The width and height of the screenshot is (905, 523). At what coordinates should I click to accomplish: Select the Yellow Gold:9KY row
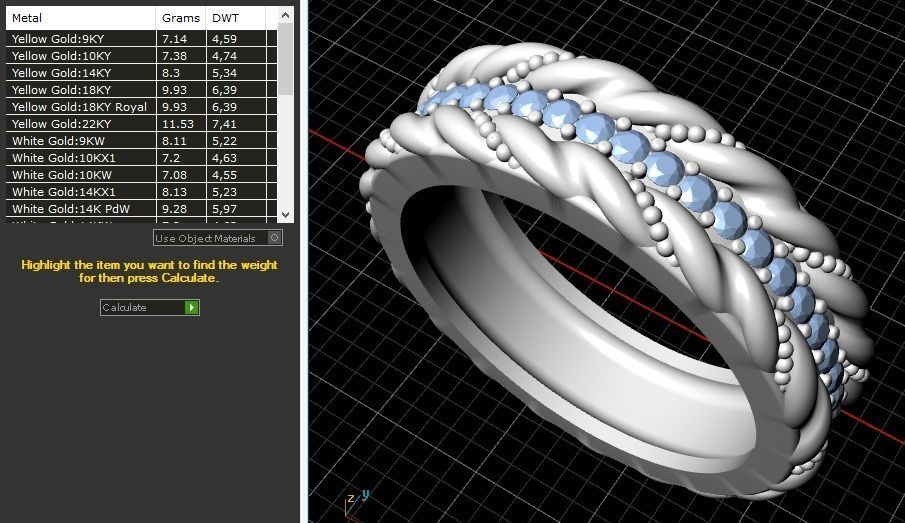pyautogui.click(x=141, y=39)
